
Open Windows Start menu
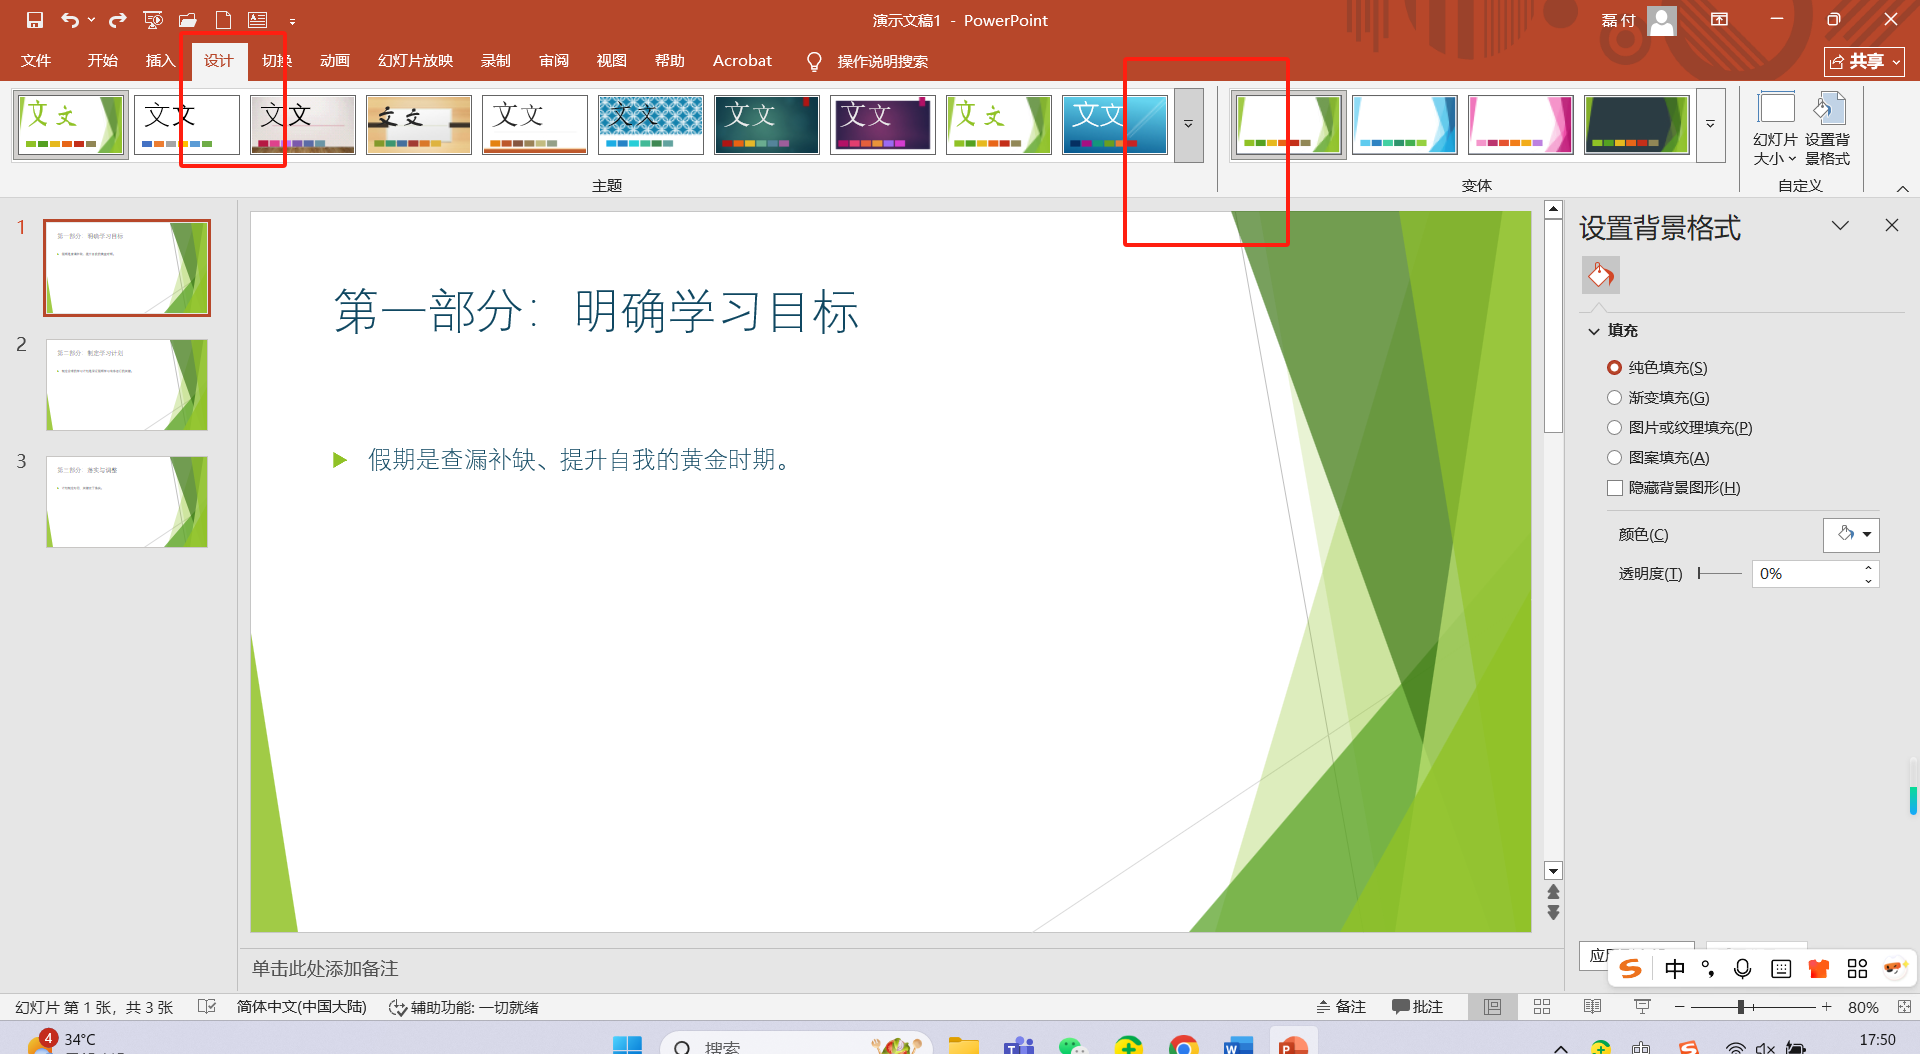[x=627, y=1046]
